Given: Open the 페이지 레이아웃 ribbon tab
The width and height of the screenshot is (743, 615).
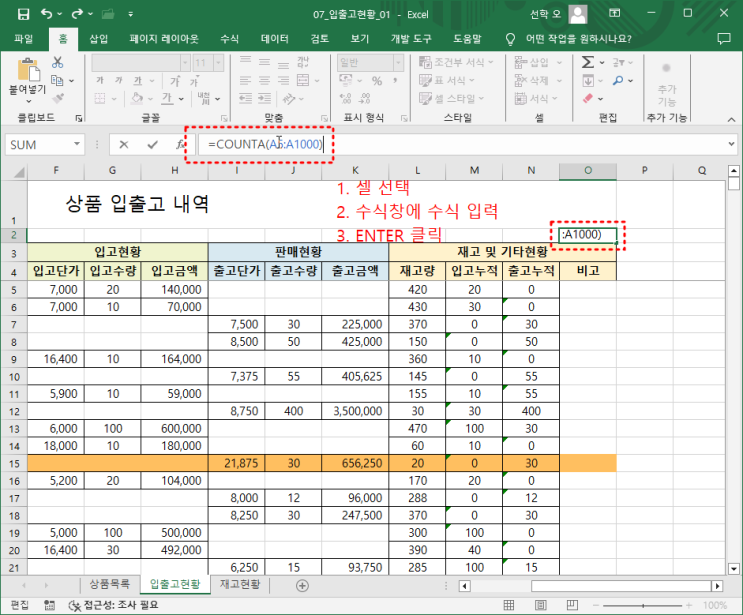Looking at the screenshot, I should coord(164,39).
